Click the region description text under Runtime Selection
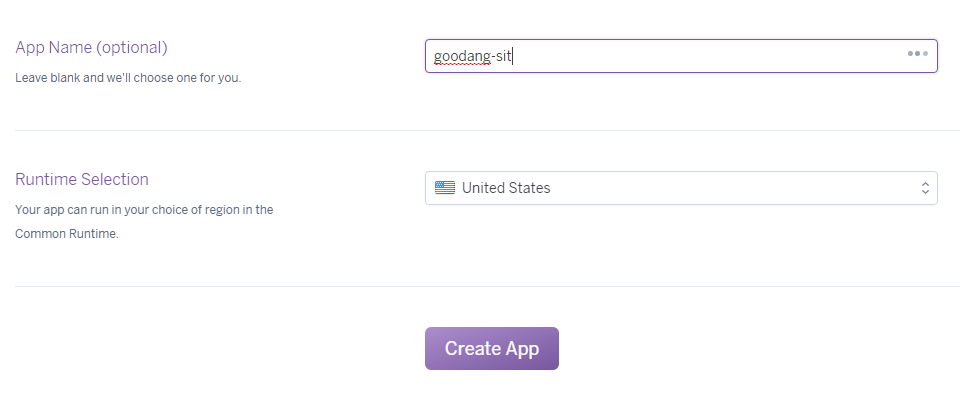961x403 pixels. click(x=144, y=222)
